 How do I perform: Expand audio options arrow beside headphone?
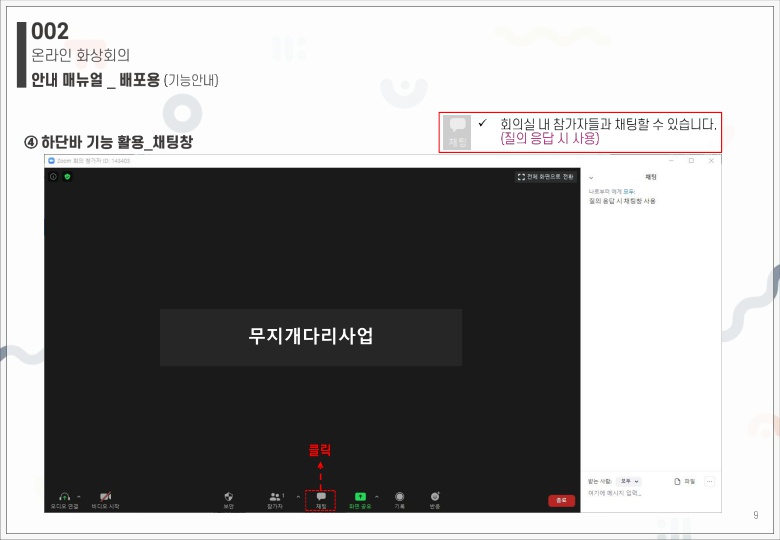click(79, 495)
